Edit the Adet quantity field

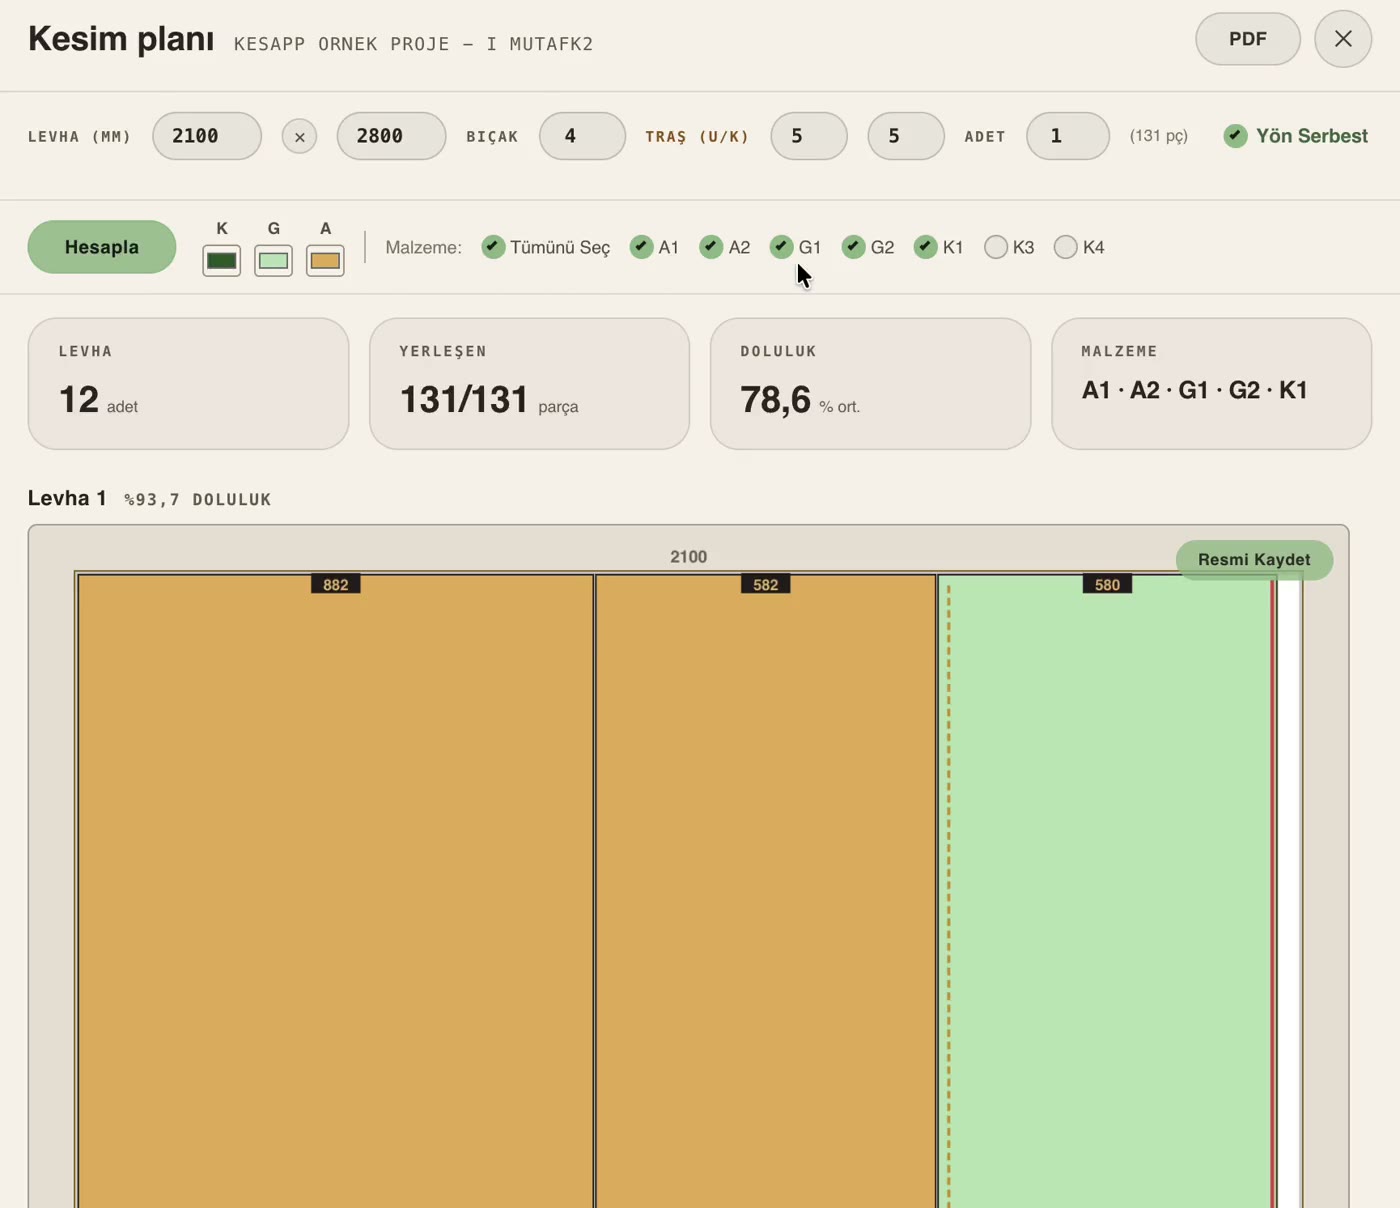pyautogui.click(x=1068, y=136)
